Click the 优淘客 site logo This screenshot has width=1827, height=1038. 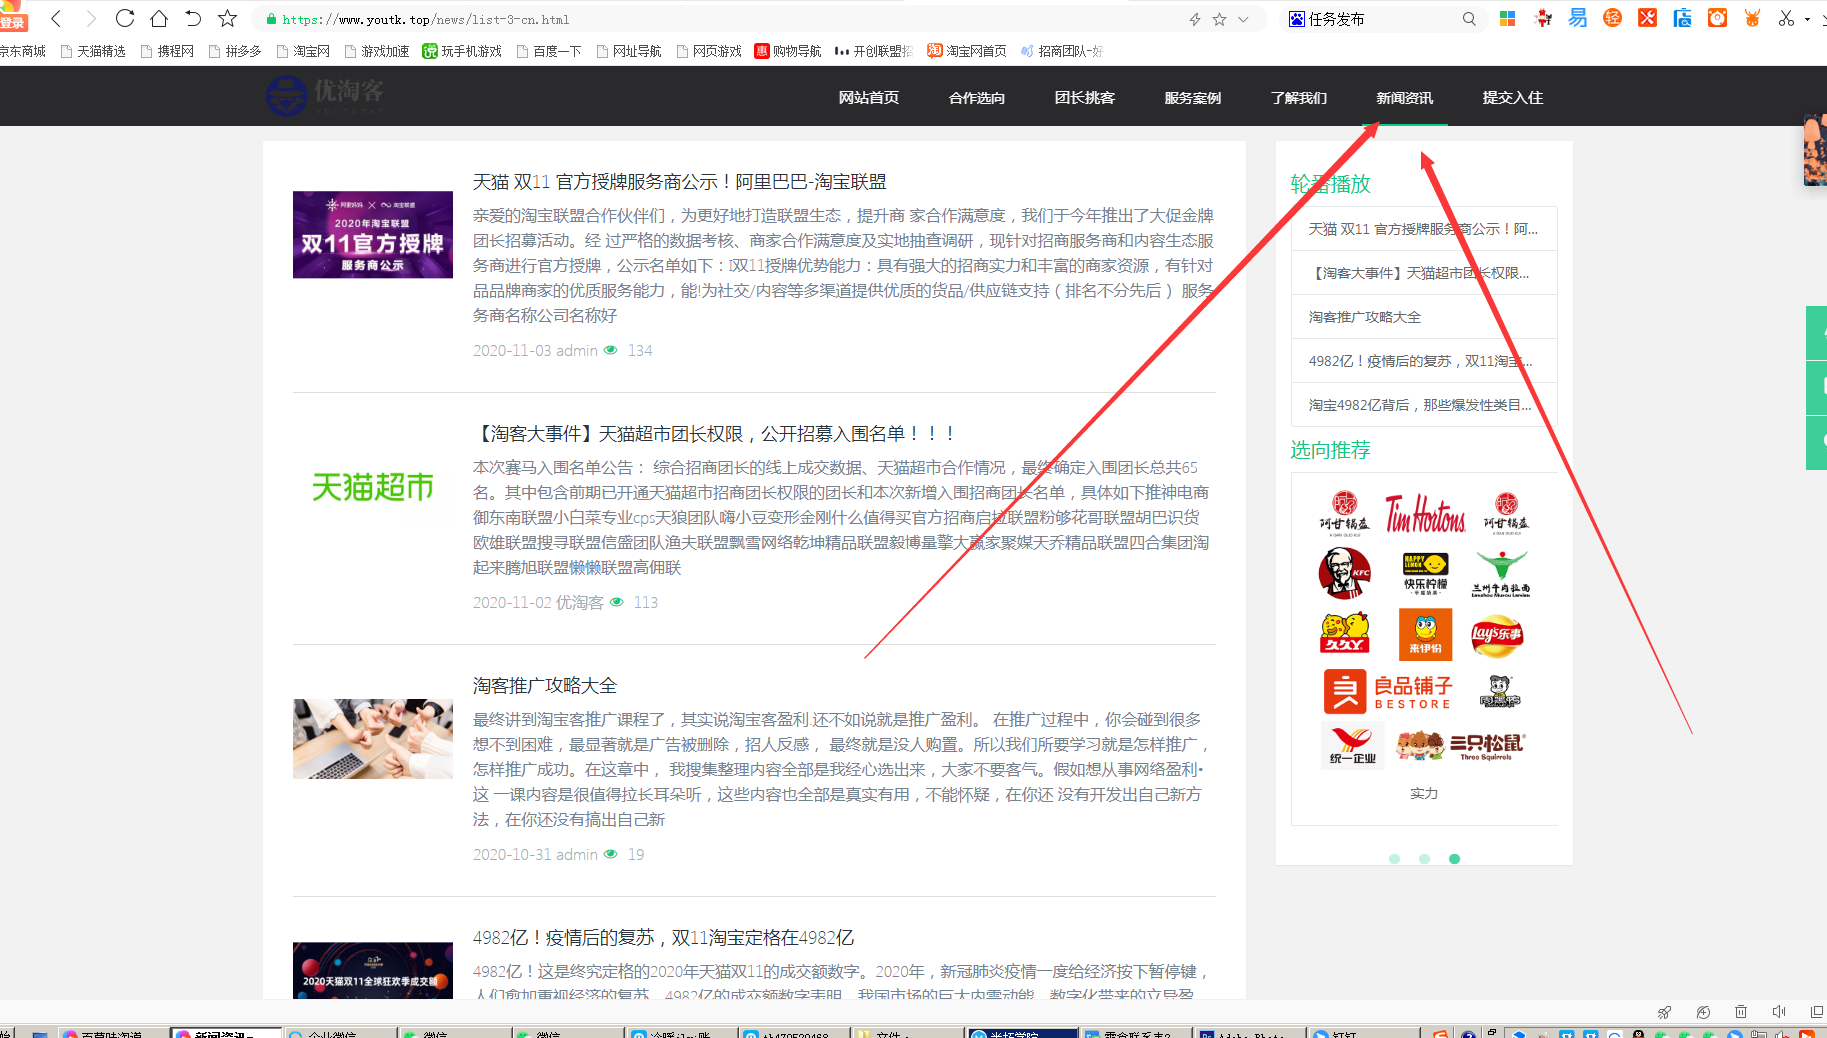coord(325,96)
